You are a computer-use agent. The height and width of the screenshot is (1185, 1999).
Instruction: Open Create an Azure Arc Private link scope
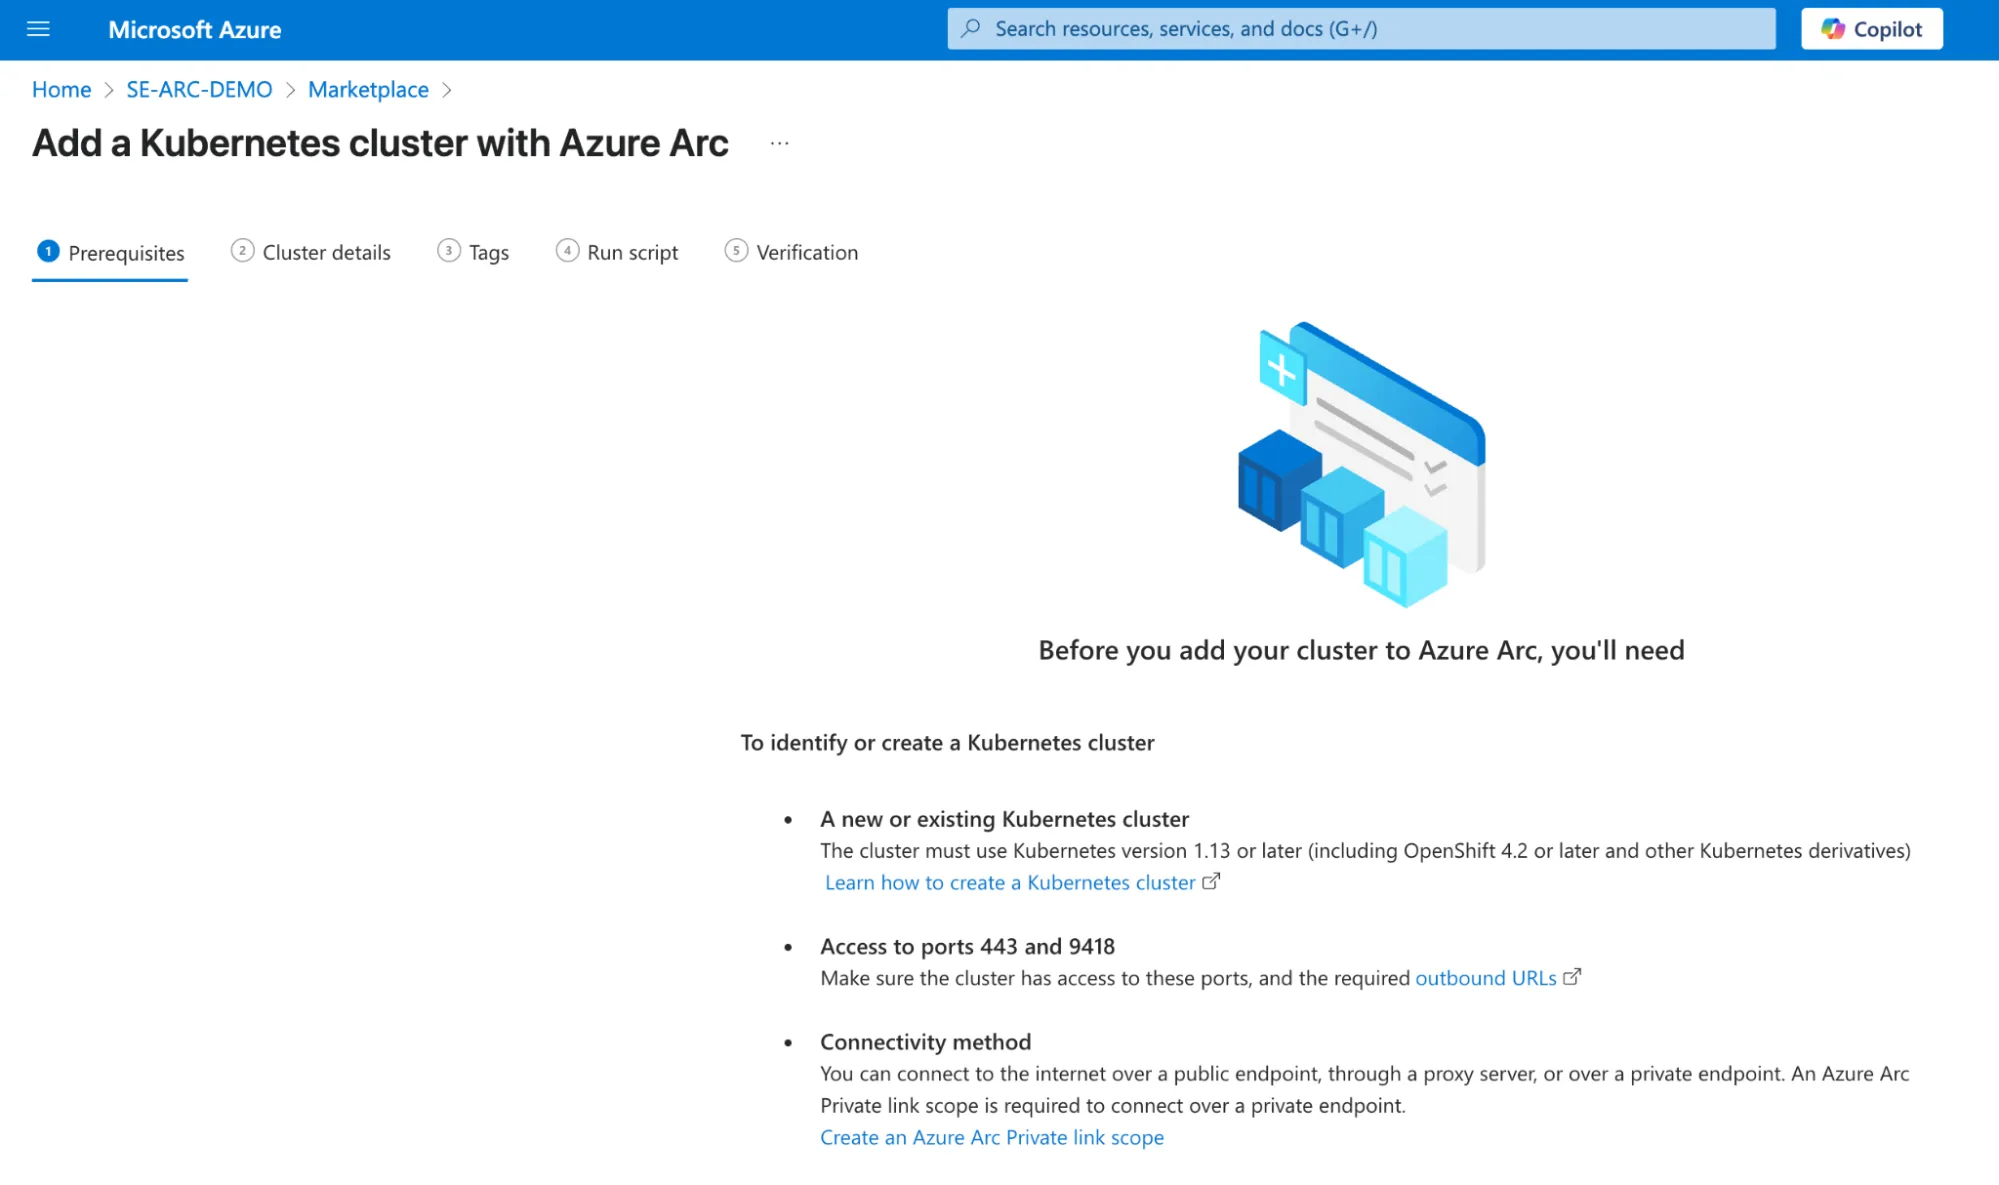point(992,1137)
